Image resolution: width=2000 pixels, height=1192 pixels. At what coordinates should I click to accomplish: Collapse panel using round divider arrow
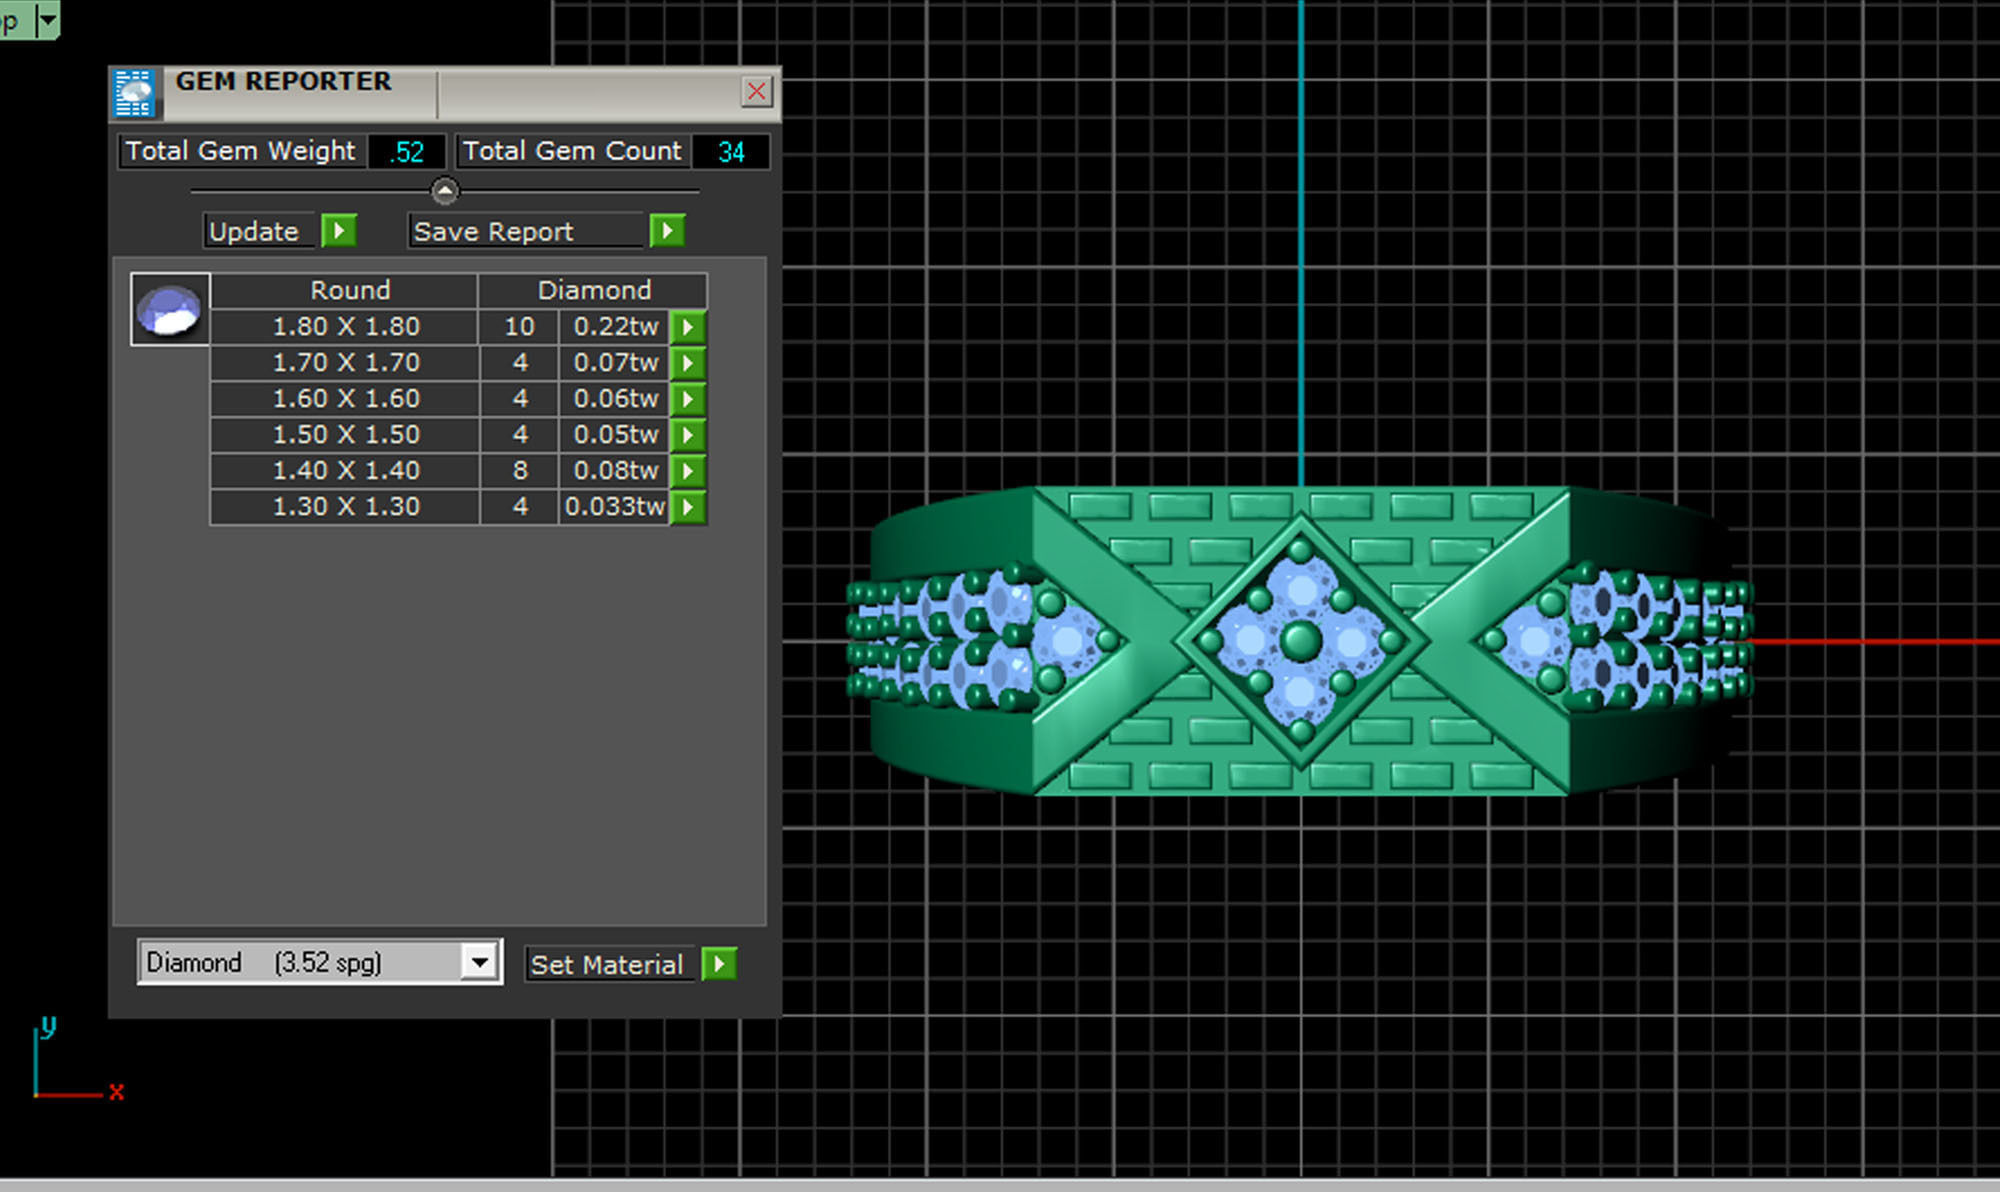[x=445, y=190]
